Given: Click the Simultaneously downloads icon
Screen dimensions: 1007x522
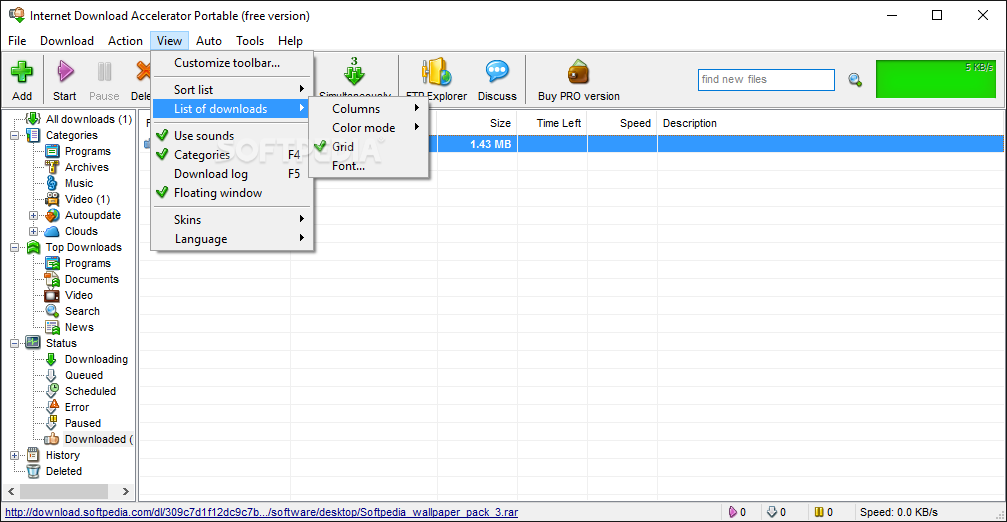Looking at the screenshot, I should pos(354,71).
